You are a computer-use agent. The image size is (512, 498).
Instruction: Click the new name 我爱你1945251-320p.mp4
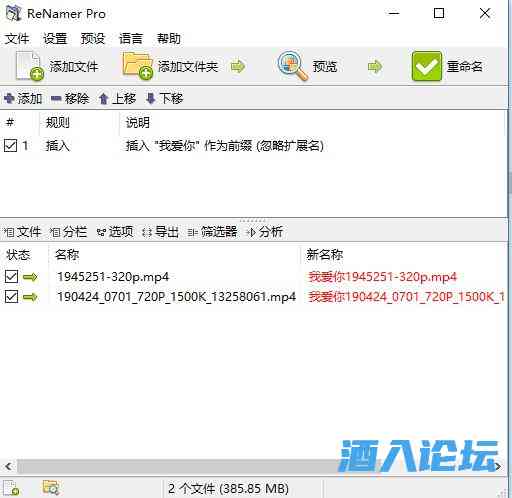pyautogui.click(x=382, y=277)
